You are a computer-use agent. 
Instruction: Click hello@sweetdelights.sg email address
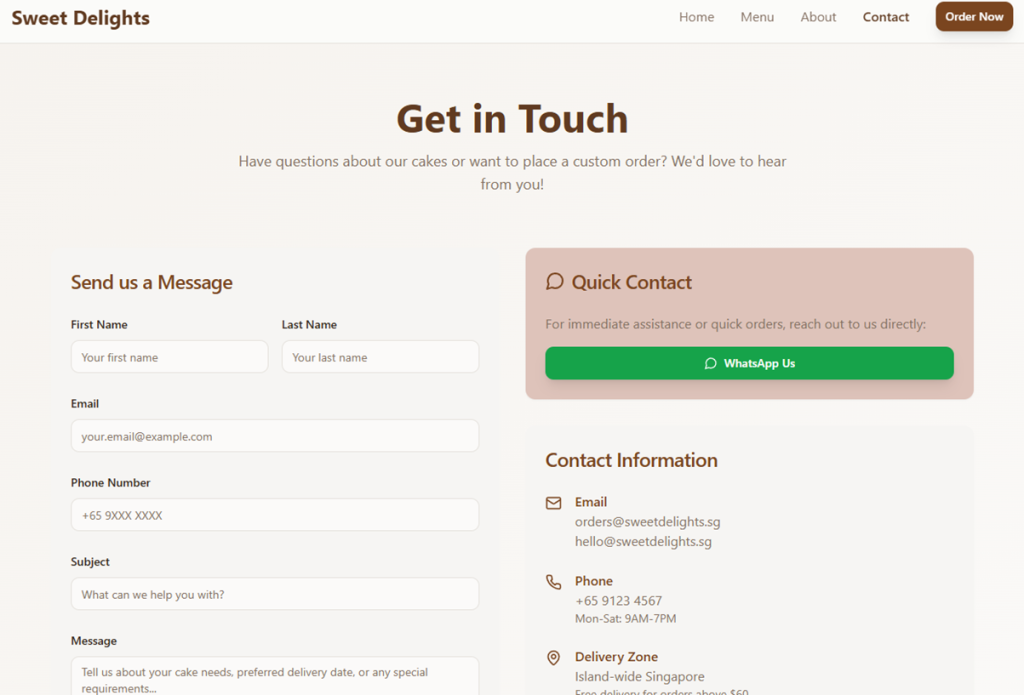click(x=643, y=541)
